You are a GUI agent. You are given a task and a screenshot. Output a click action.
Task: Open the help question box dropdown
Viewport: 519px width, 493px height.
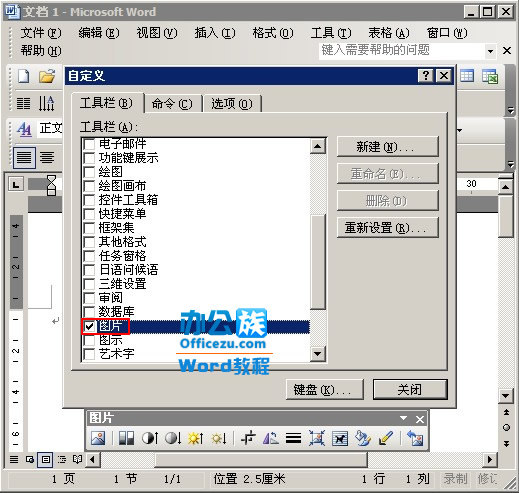pyautogui.click(x=490, y=51)
